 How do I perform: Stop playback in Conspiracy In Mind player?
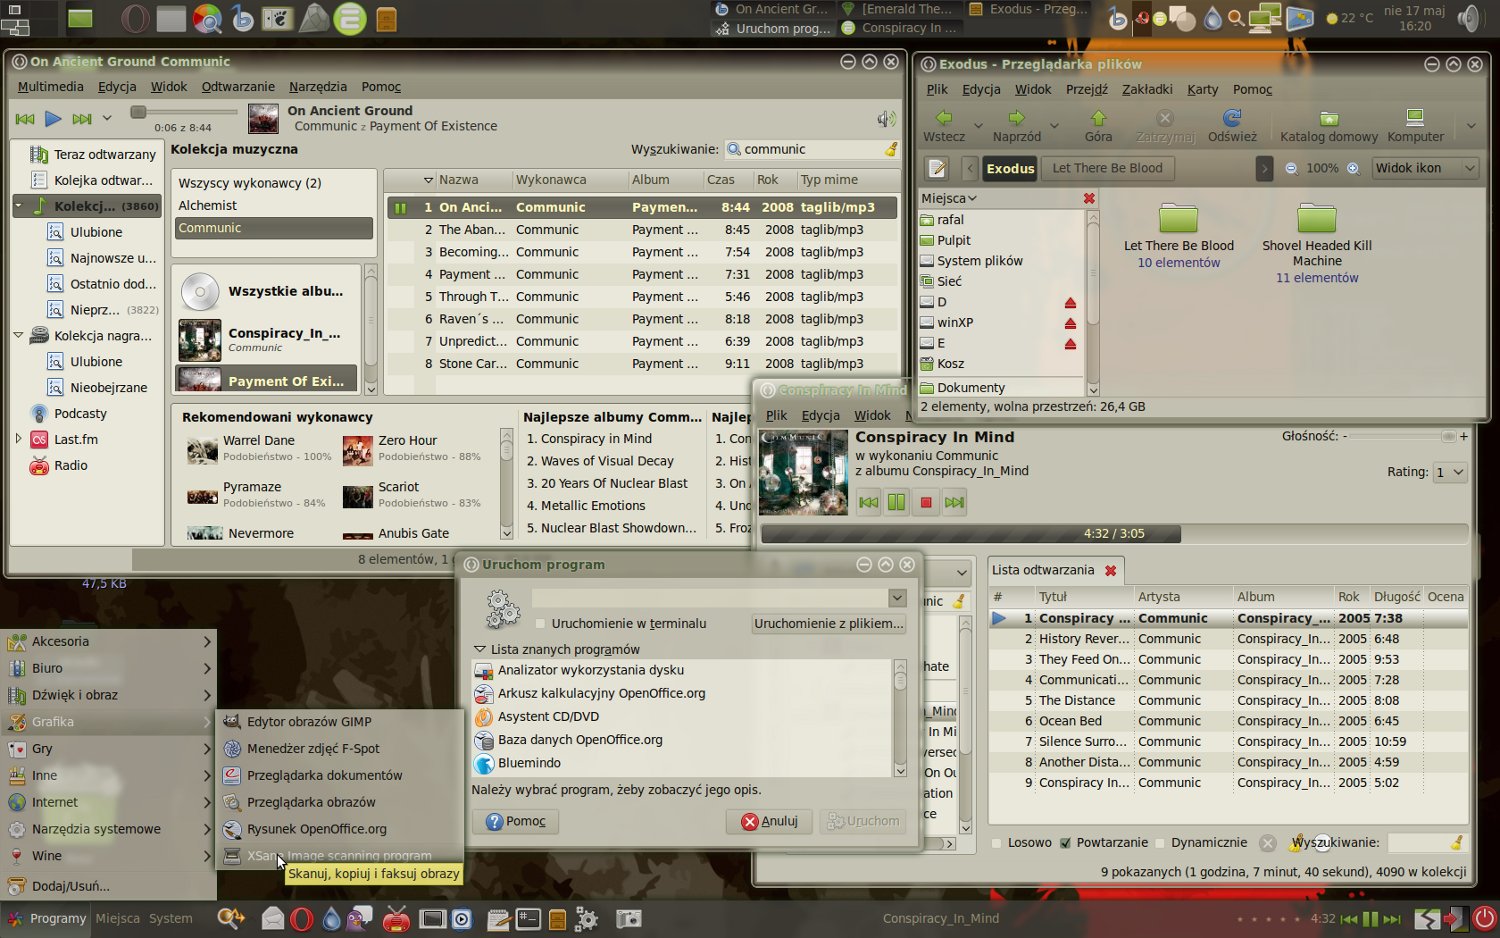[x=926, y=502]
